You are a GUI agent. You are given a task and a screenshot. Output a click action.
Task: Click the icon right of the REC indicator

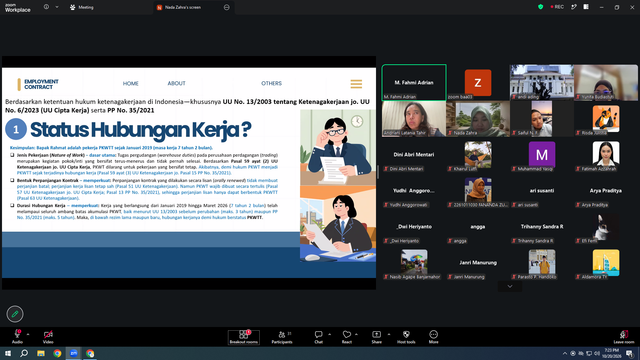point(574,7)
